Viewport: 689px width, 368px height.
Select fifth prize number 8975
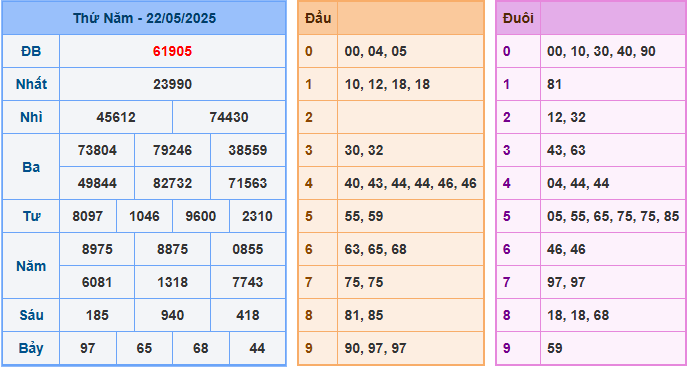(x=97, y=249)
